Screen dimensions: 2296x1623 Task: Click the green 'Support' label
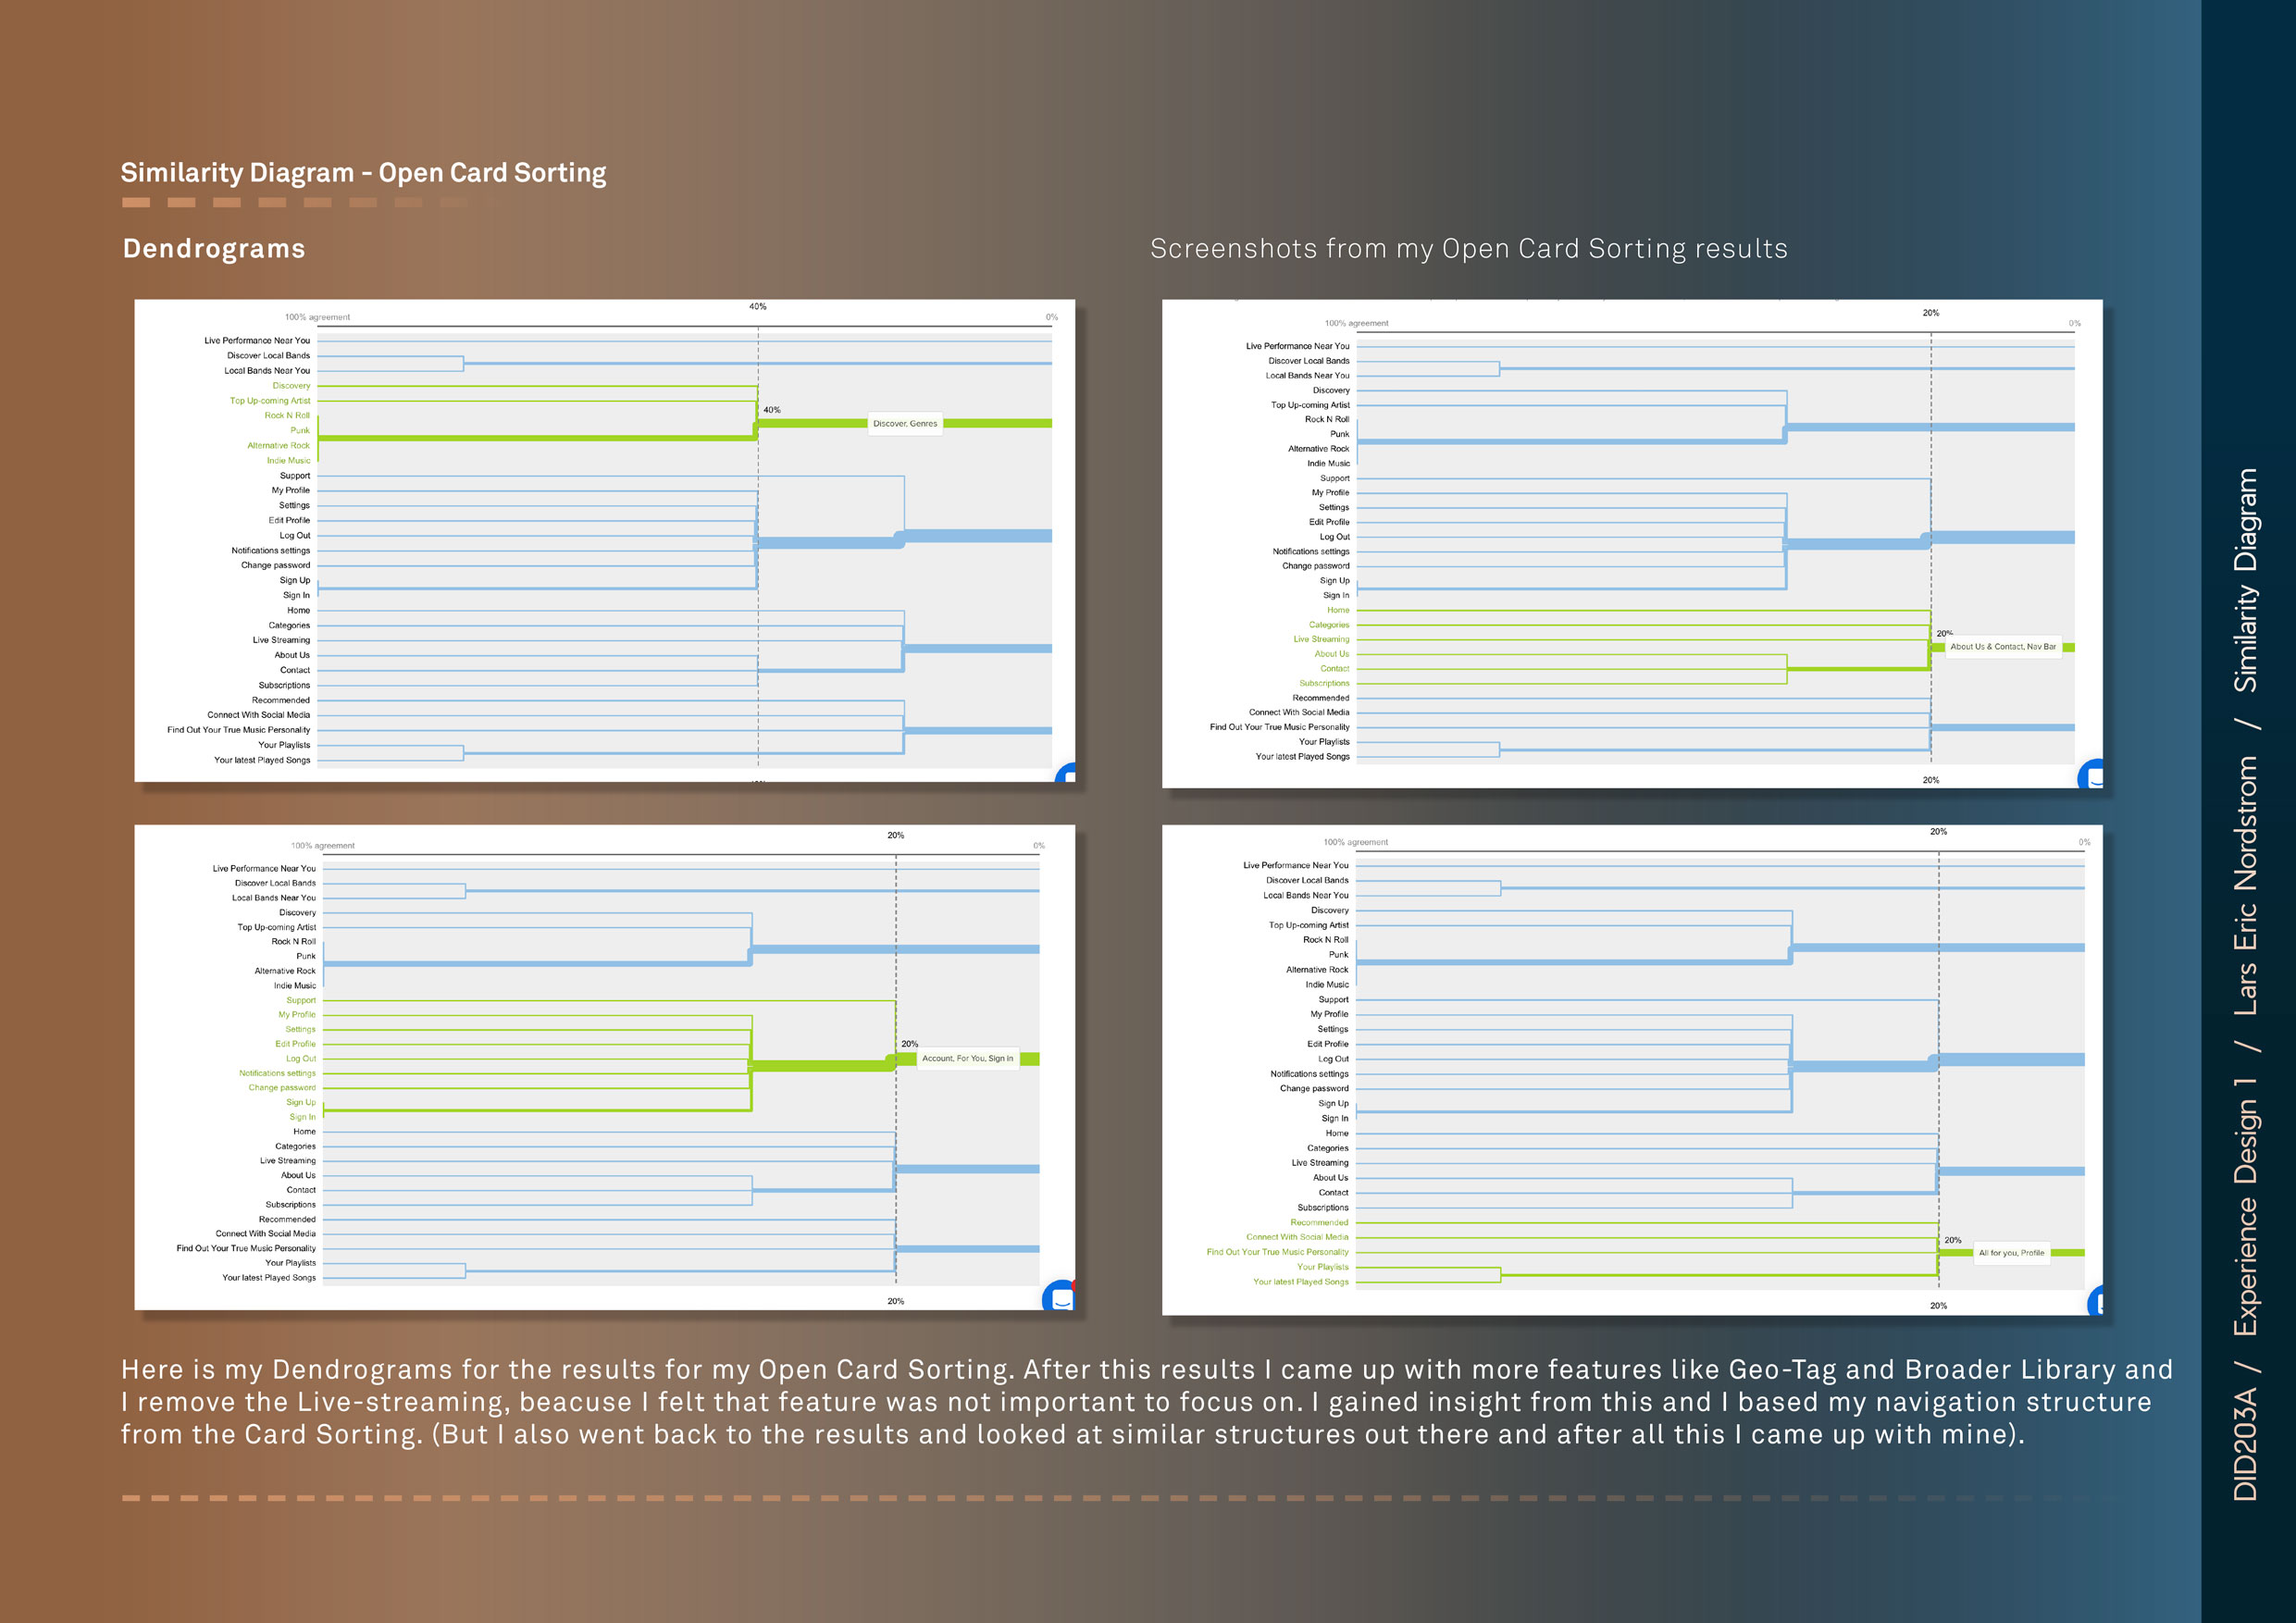point(301,1000)
